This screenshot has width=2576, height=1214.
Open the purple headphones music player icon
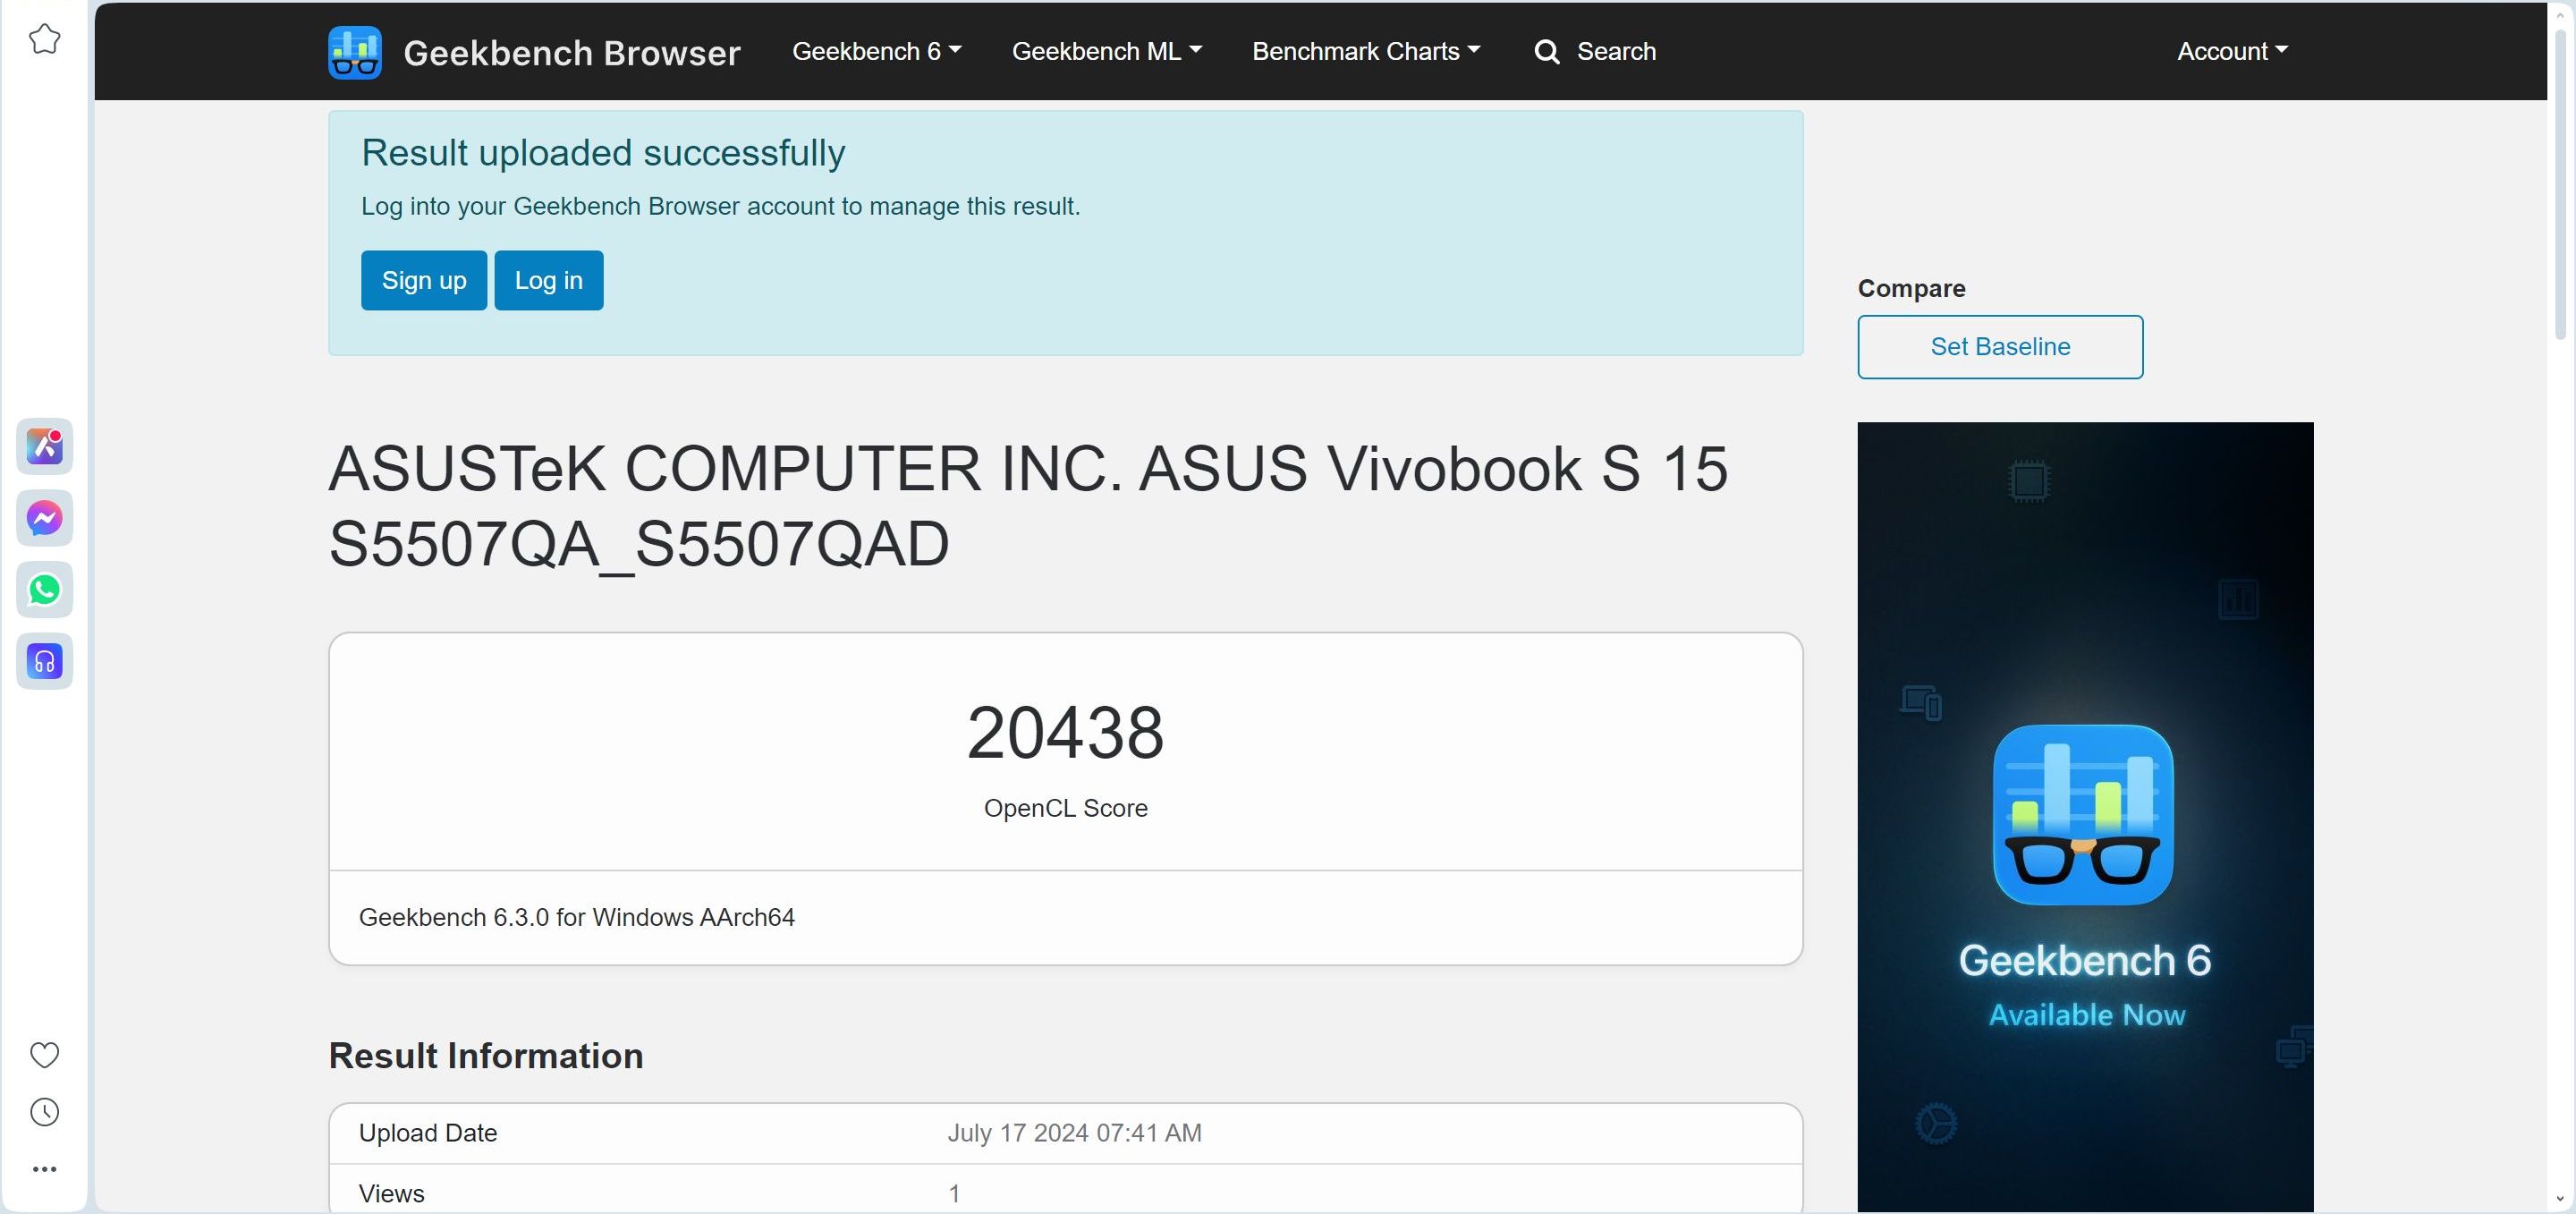pyautogui.click(x=44, y=661)
